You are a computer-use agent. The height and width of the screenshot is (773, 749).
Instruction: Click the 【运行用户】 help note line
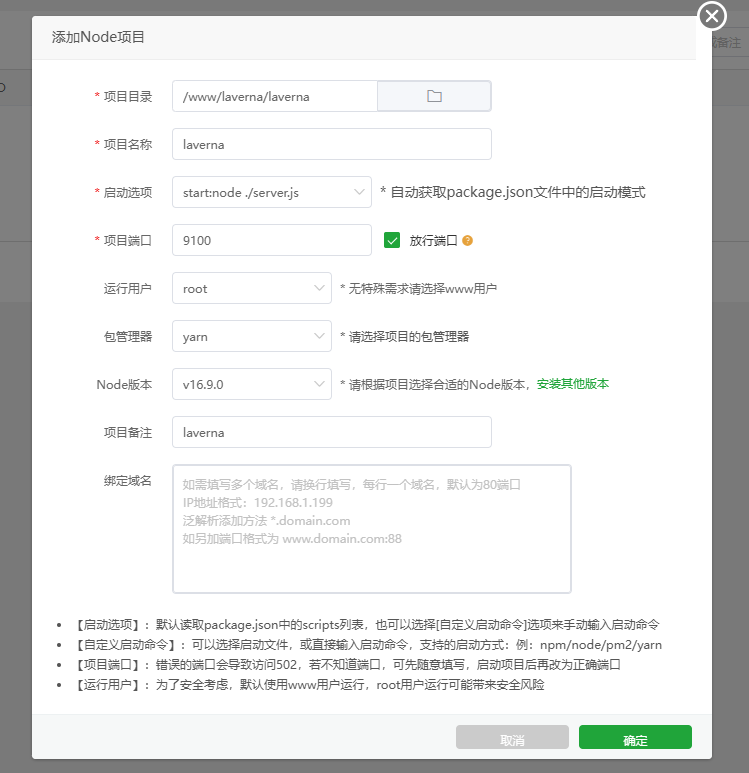tap(309, 685)
